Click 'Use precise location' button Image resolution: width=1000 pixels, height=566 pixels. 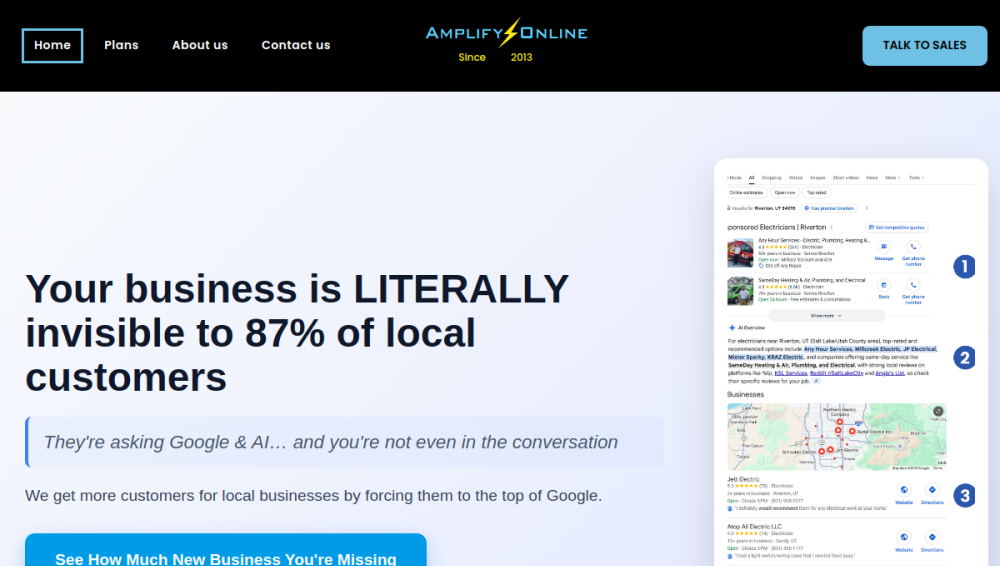click(829, 208)
